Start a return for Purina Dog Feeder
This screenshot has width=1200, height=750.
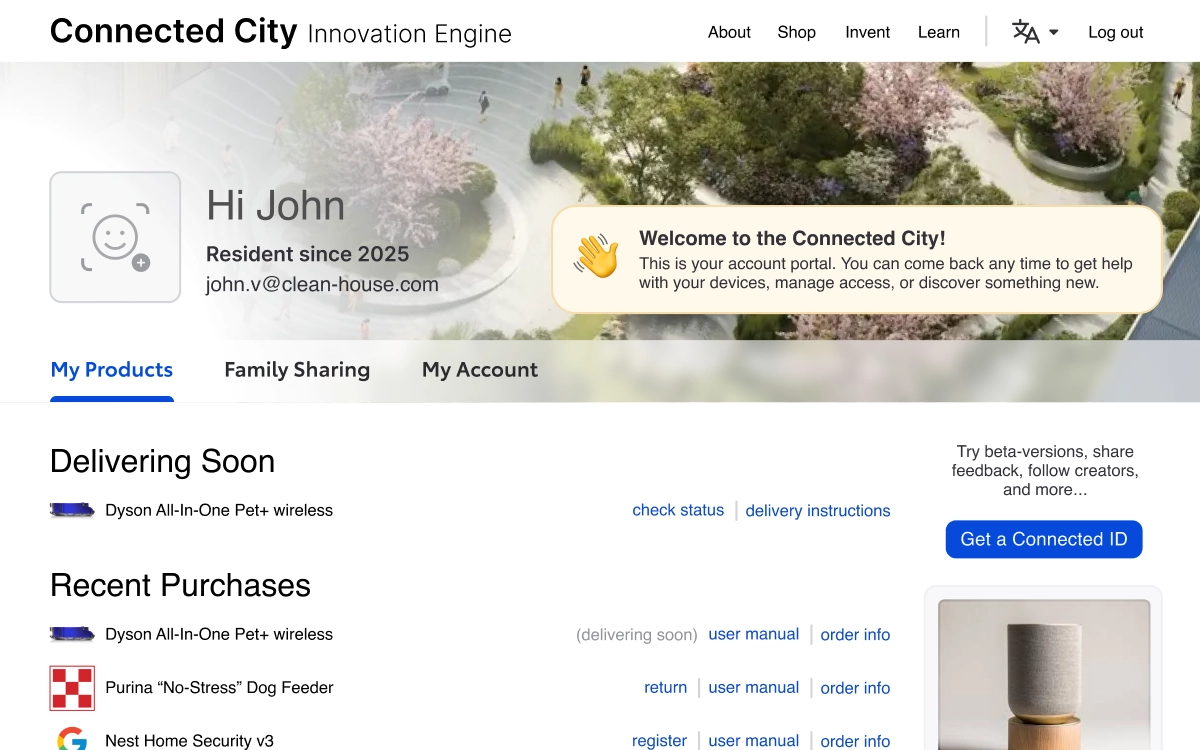(666, 688)
